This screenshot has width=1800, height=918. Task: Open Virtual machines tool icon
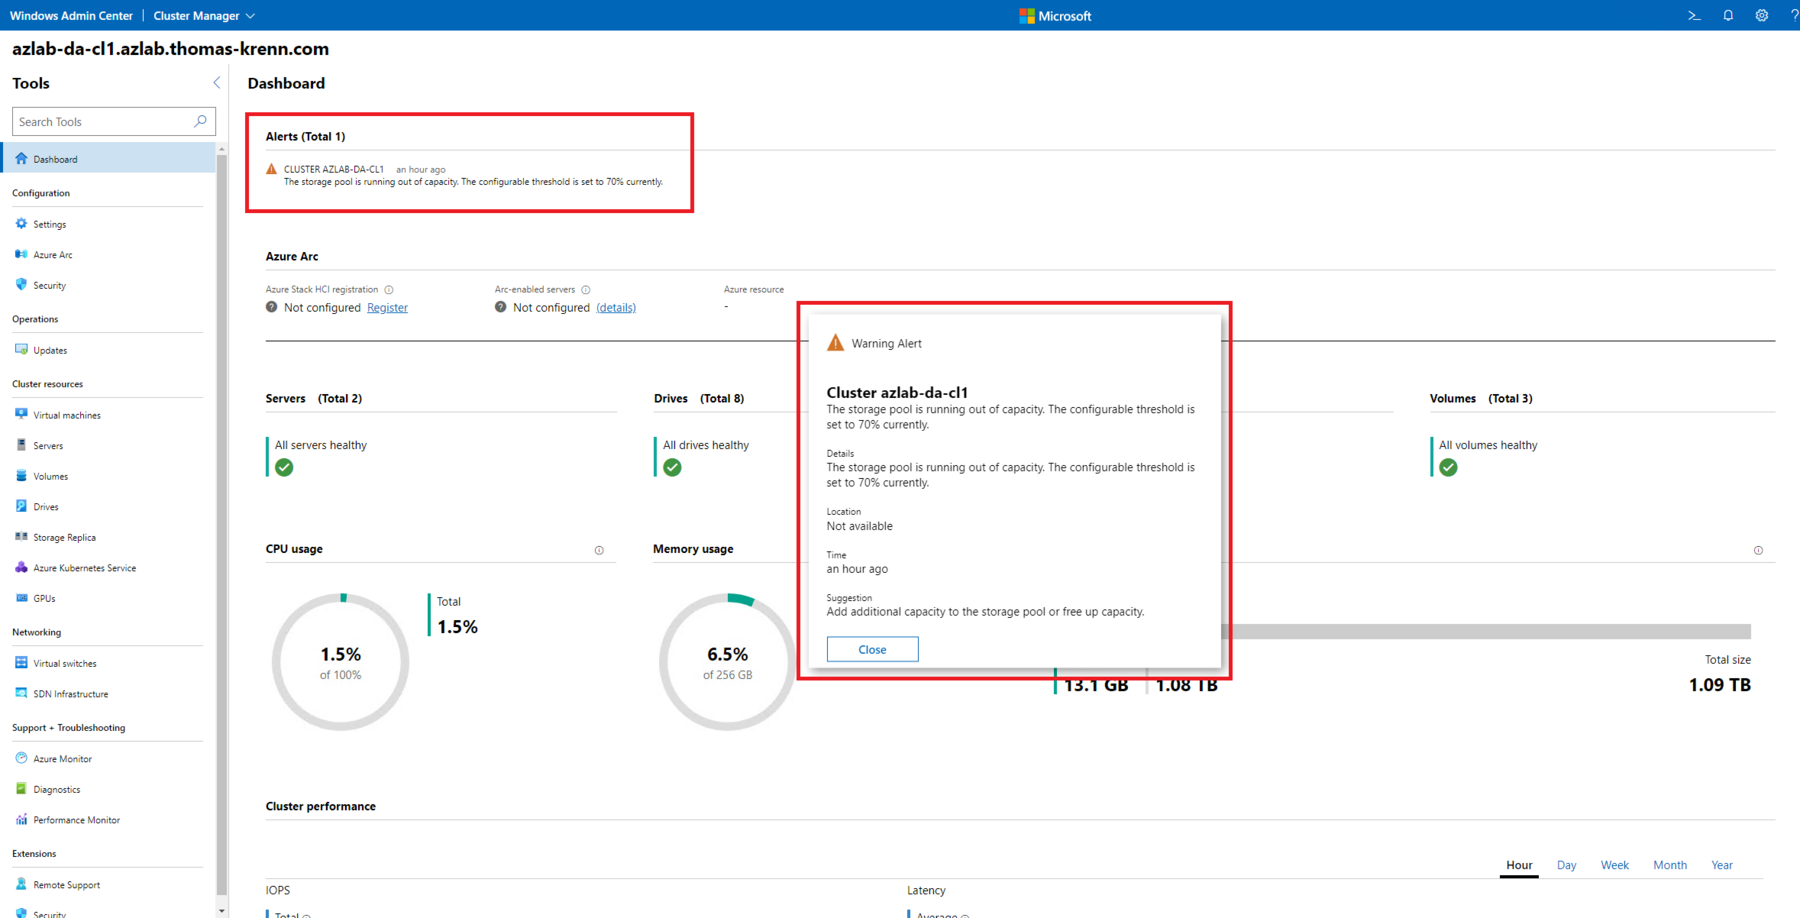21,414
